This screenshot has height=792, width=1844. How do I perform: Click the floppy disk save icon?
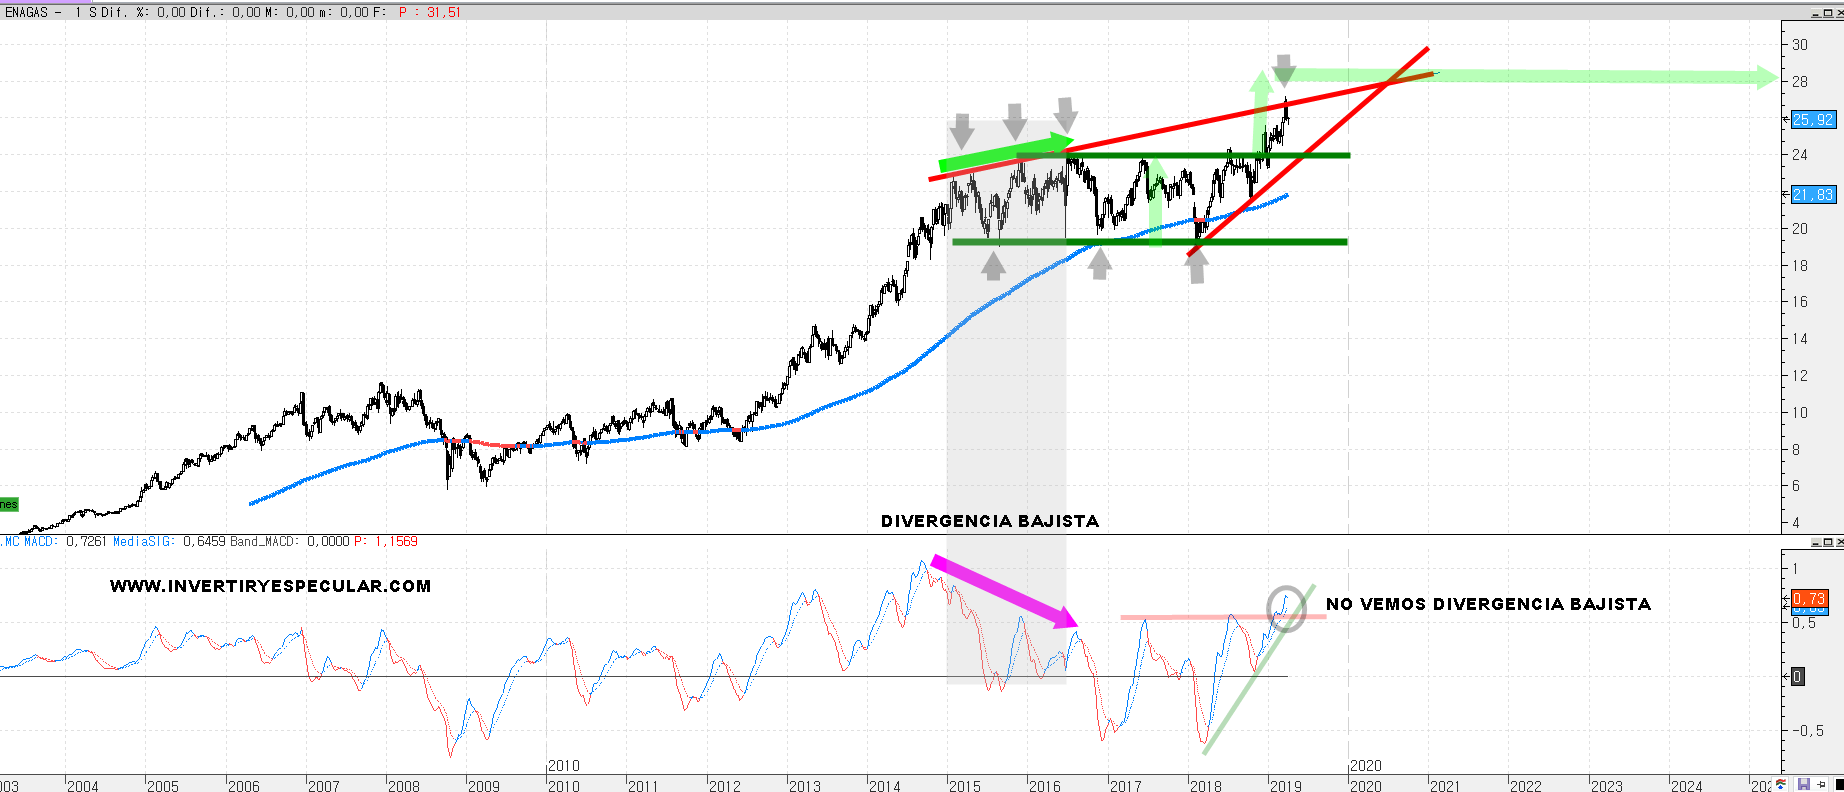tap(1804, 785)
